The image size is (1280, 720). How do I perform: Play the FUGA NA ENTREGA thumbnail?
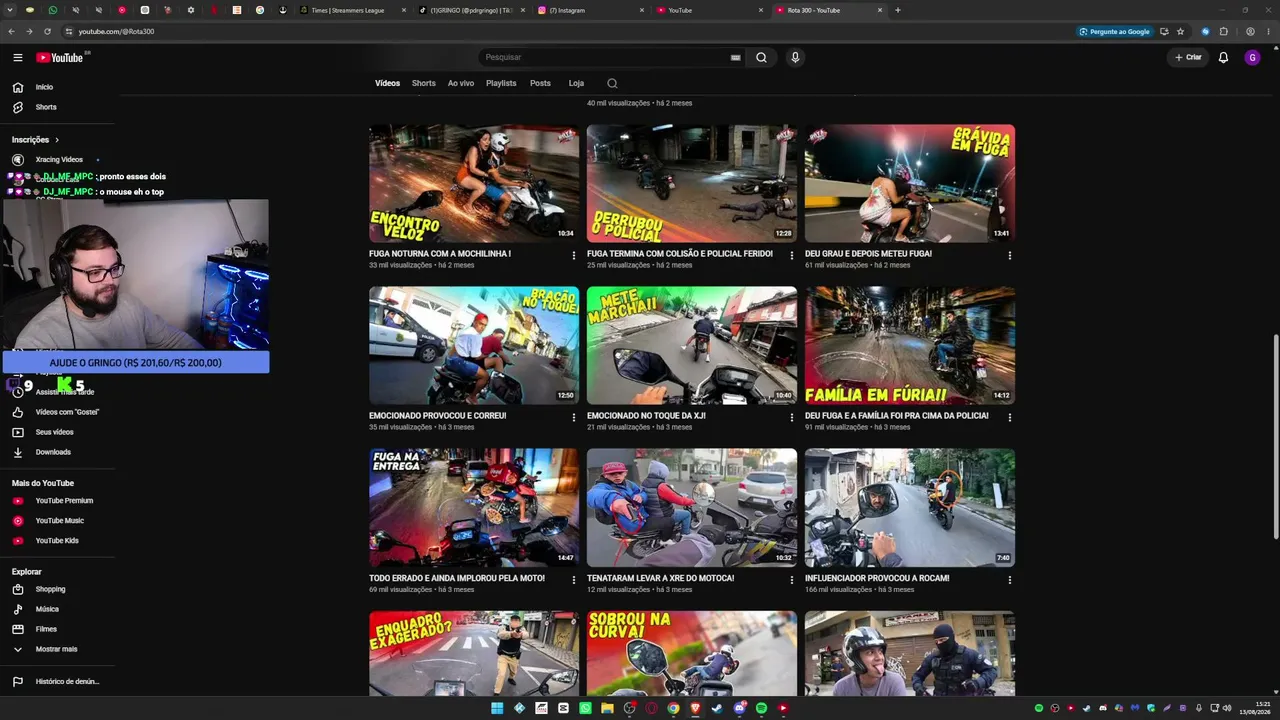(474, 507)
